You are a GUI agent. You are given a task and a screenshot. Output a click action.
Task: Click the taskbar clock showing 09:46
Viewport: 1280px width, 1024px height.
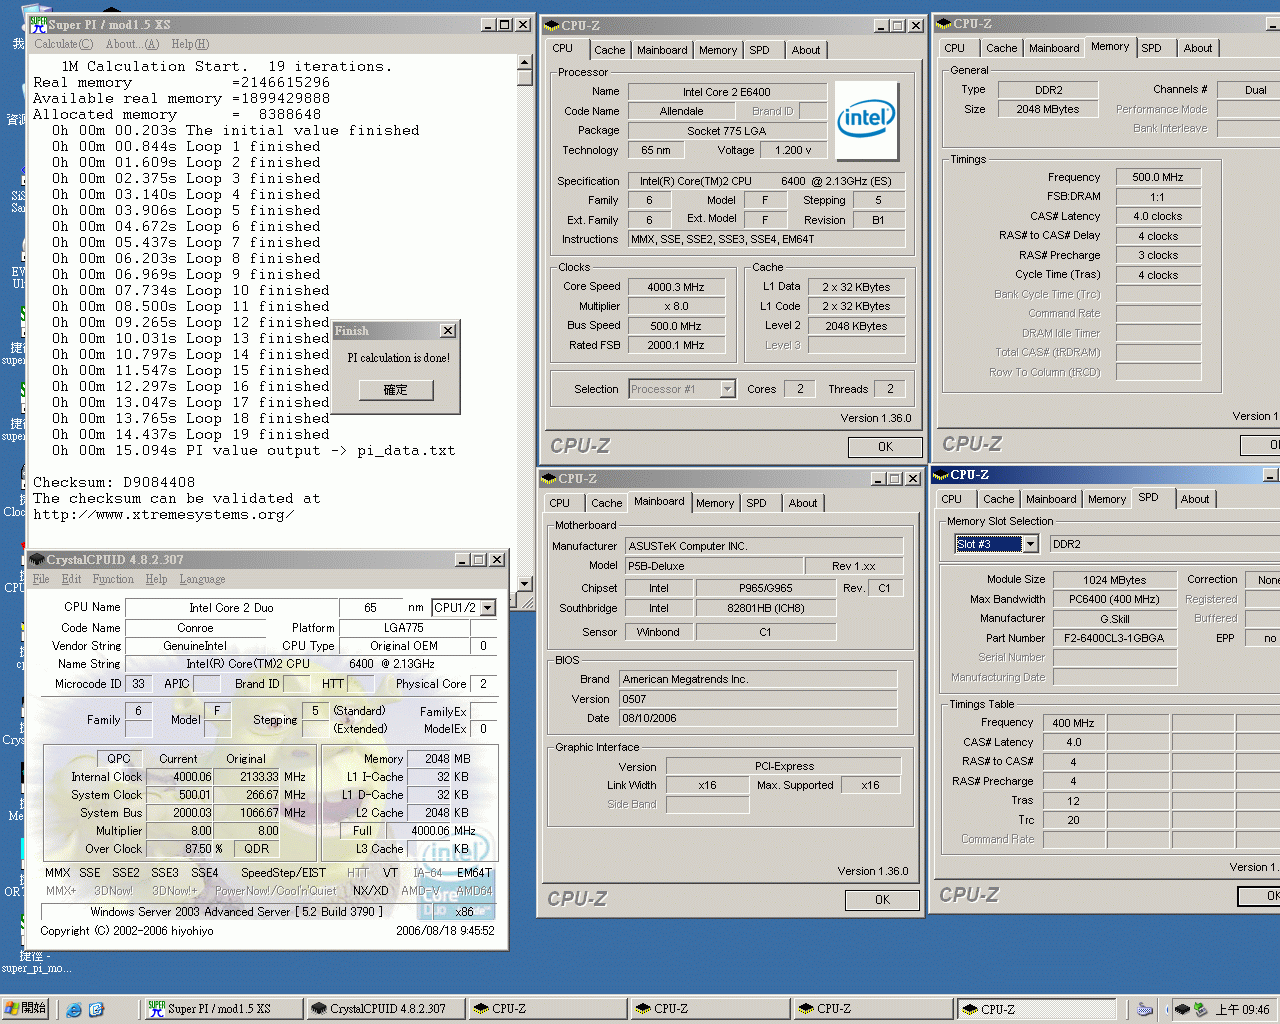[1243, 1010]
